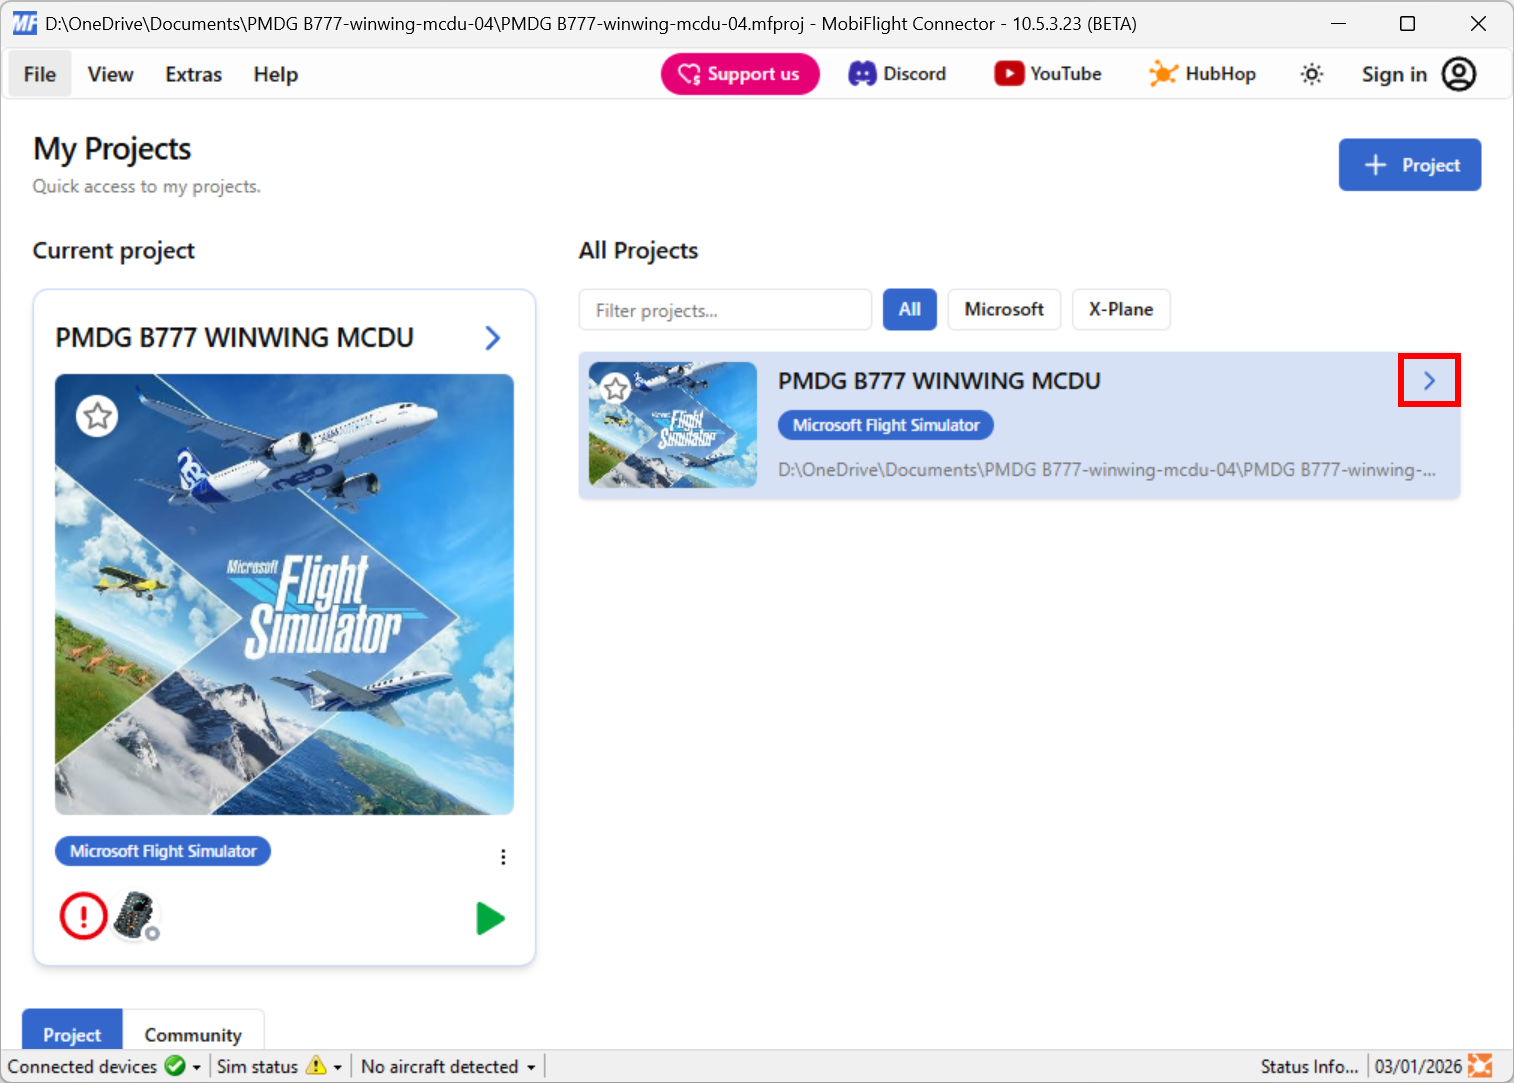Open the MobiFlight YouTube channel
1514x1083 pixels.
[1046, 73]
